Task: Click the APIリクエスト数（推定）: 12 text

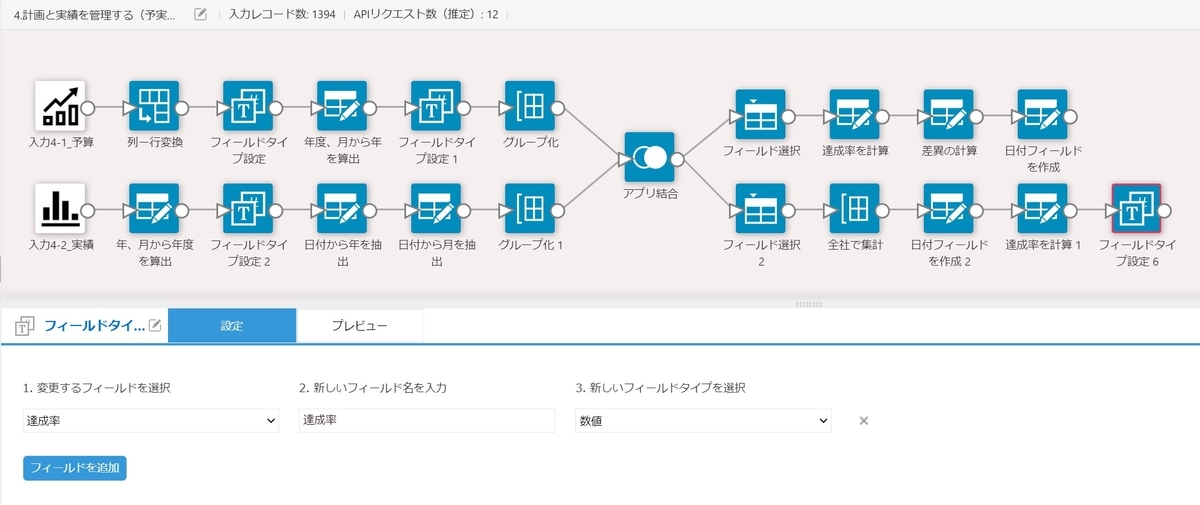Action: click(x=426, y=15)
